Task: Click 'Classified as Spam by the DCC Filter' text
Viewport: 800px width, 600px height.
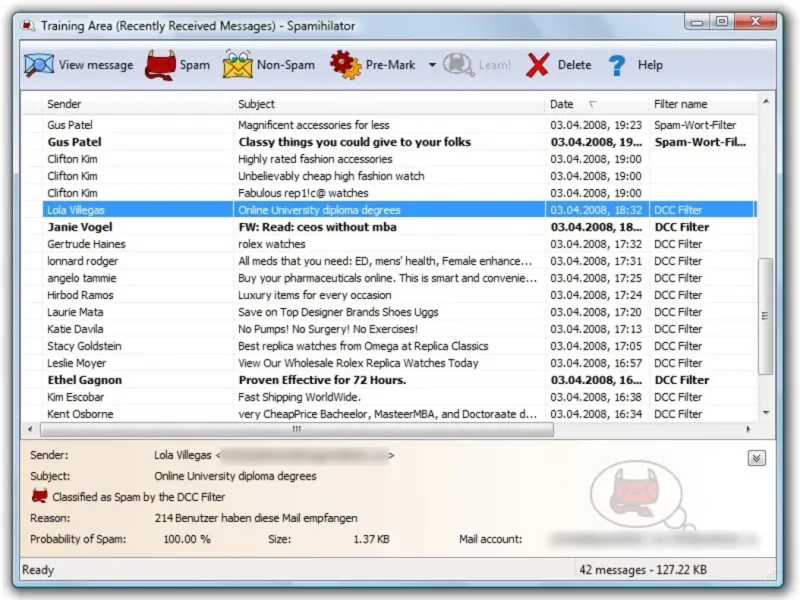Action: tap(139, 497)
